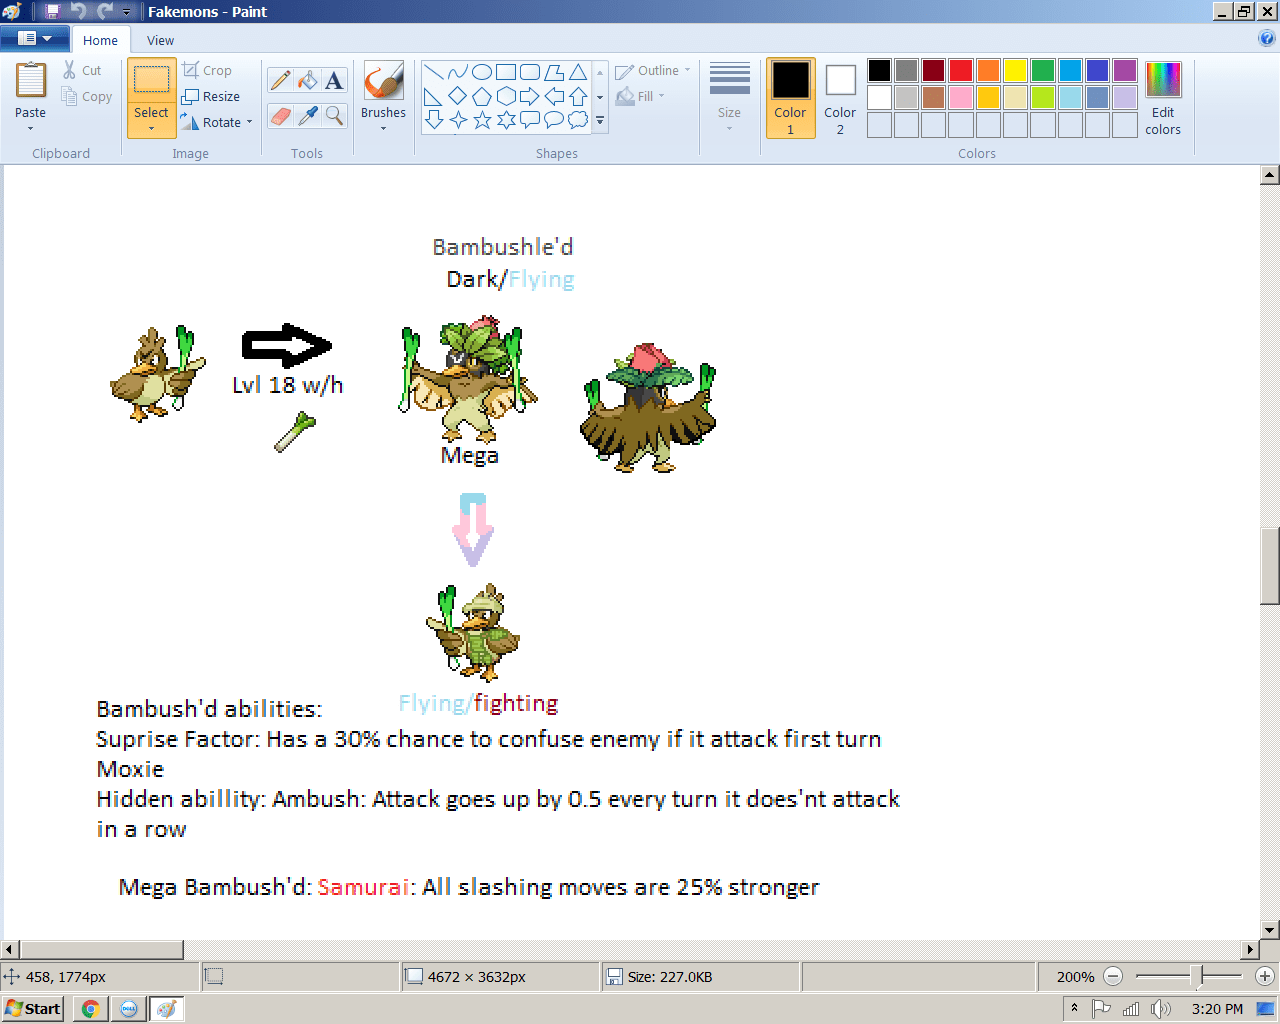Screen dimensions: 1280x1024
Task: Choose the Oval shape
Action: [x=482, y=72]
